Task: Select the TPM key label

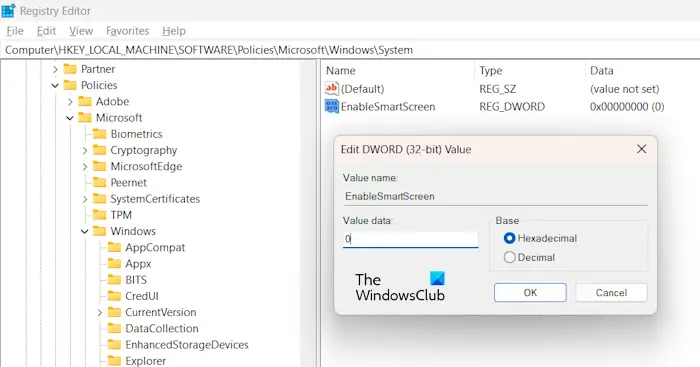Action: pos(121,215)
